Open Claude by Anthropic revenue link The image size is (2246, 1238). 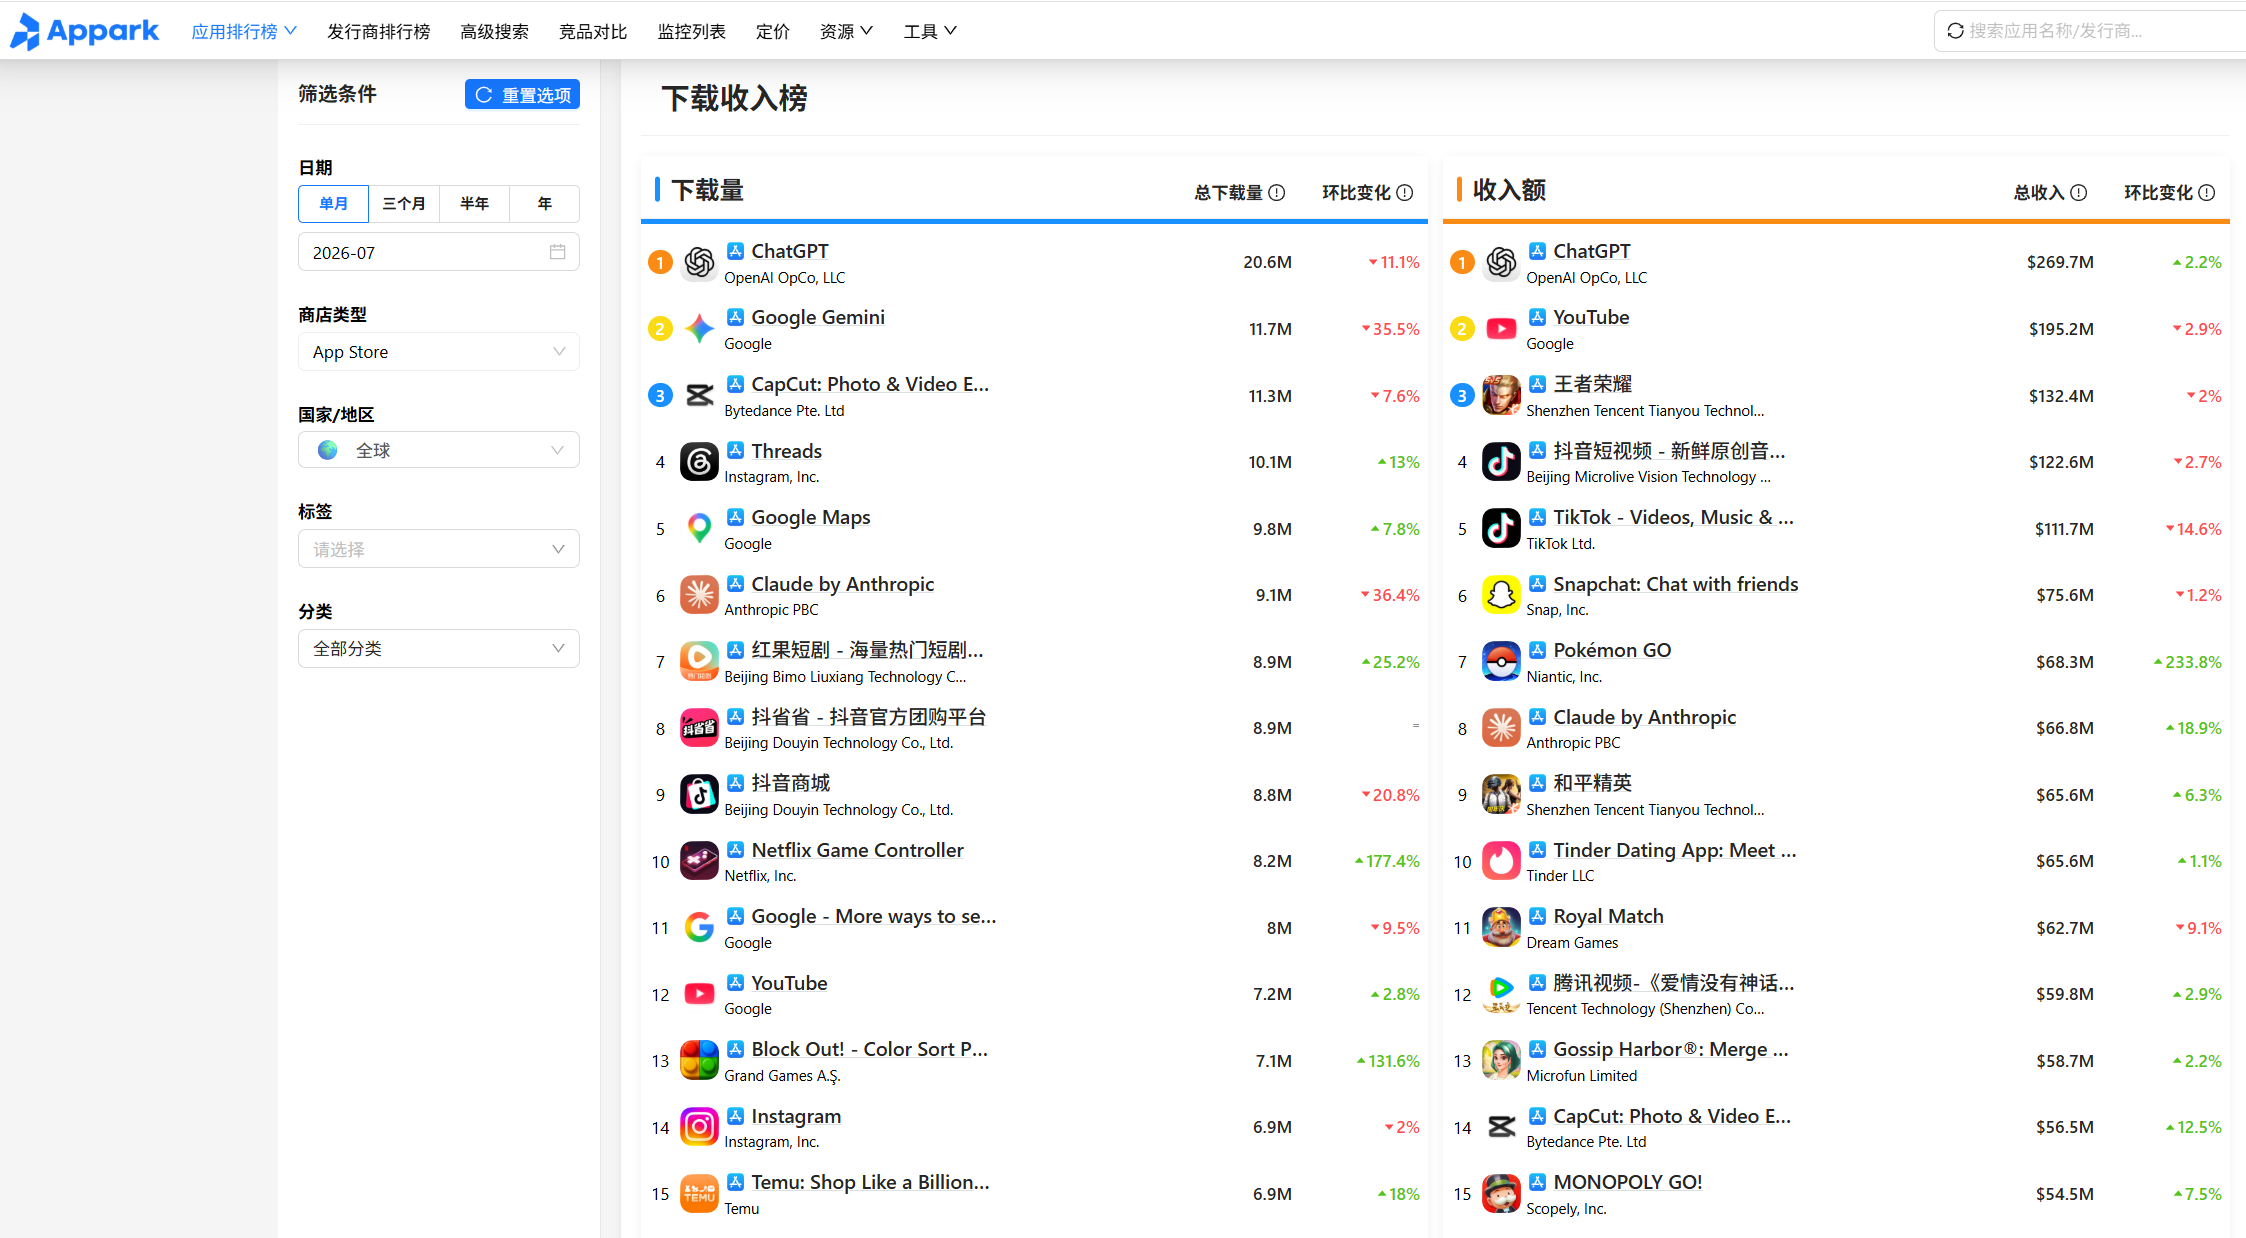tap(1645, 717)
